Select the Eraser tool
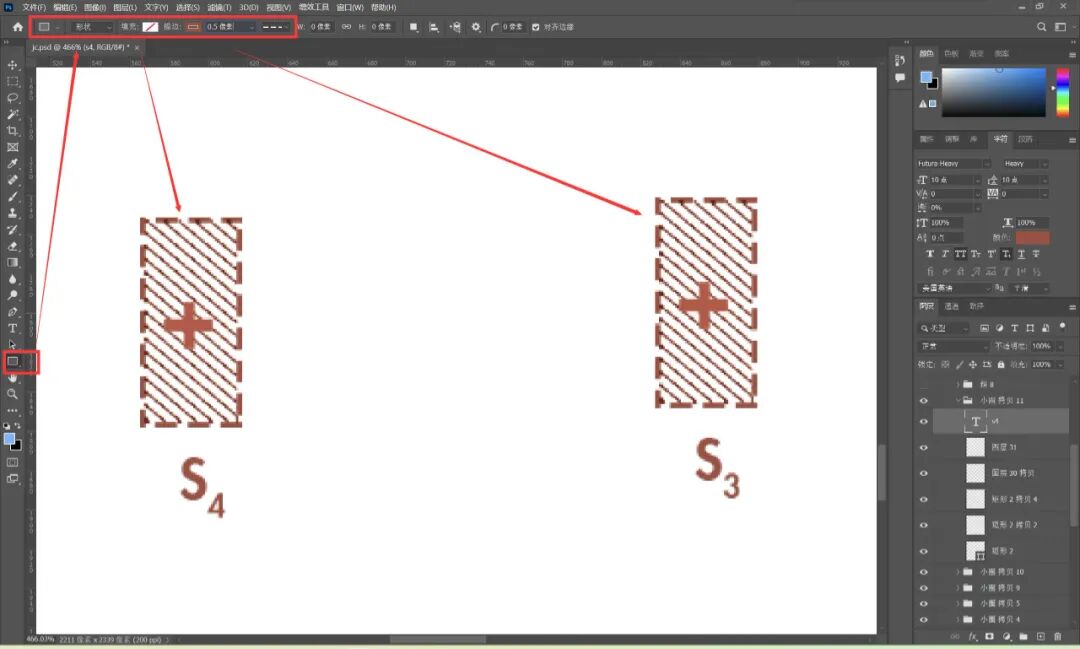Screen dimensions: 1080x649 pos(12,247)
